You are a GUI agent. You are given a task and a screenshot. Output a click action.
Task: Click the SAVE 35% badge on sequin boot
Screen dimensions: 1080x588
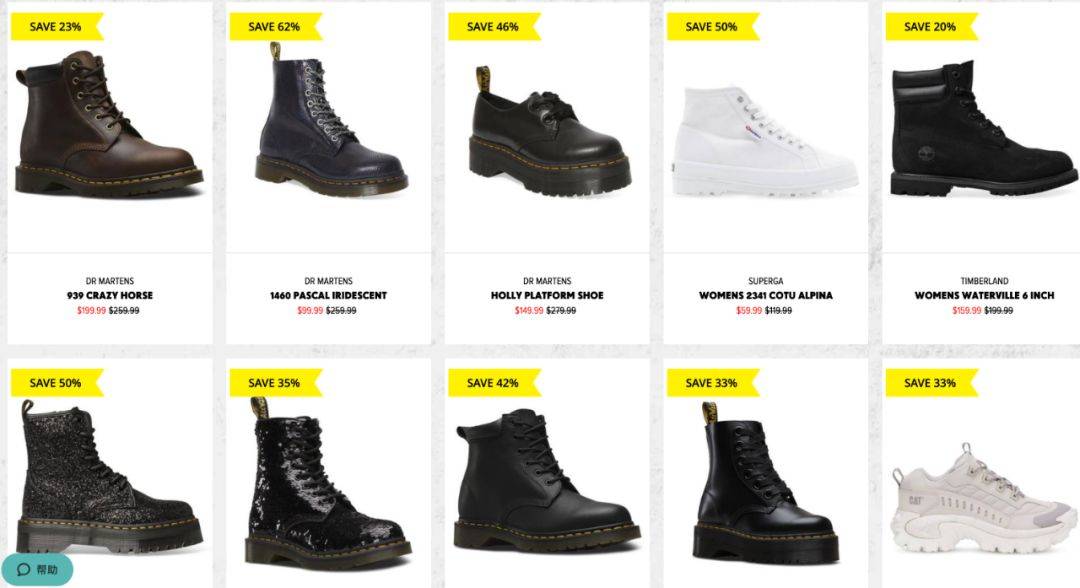pyautogui.click(x=276, y=383)
